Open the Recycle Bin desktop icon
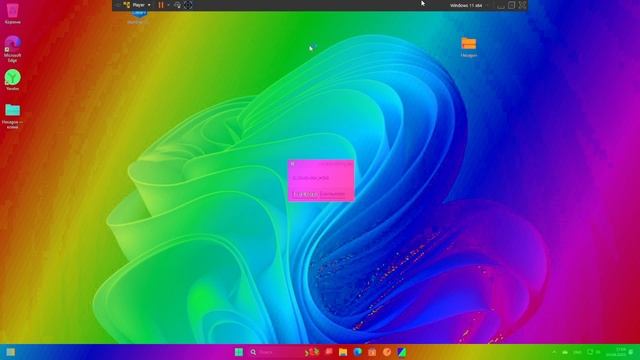Viewport: 640px width, 360px height. tap(12, 12)
